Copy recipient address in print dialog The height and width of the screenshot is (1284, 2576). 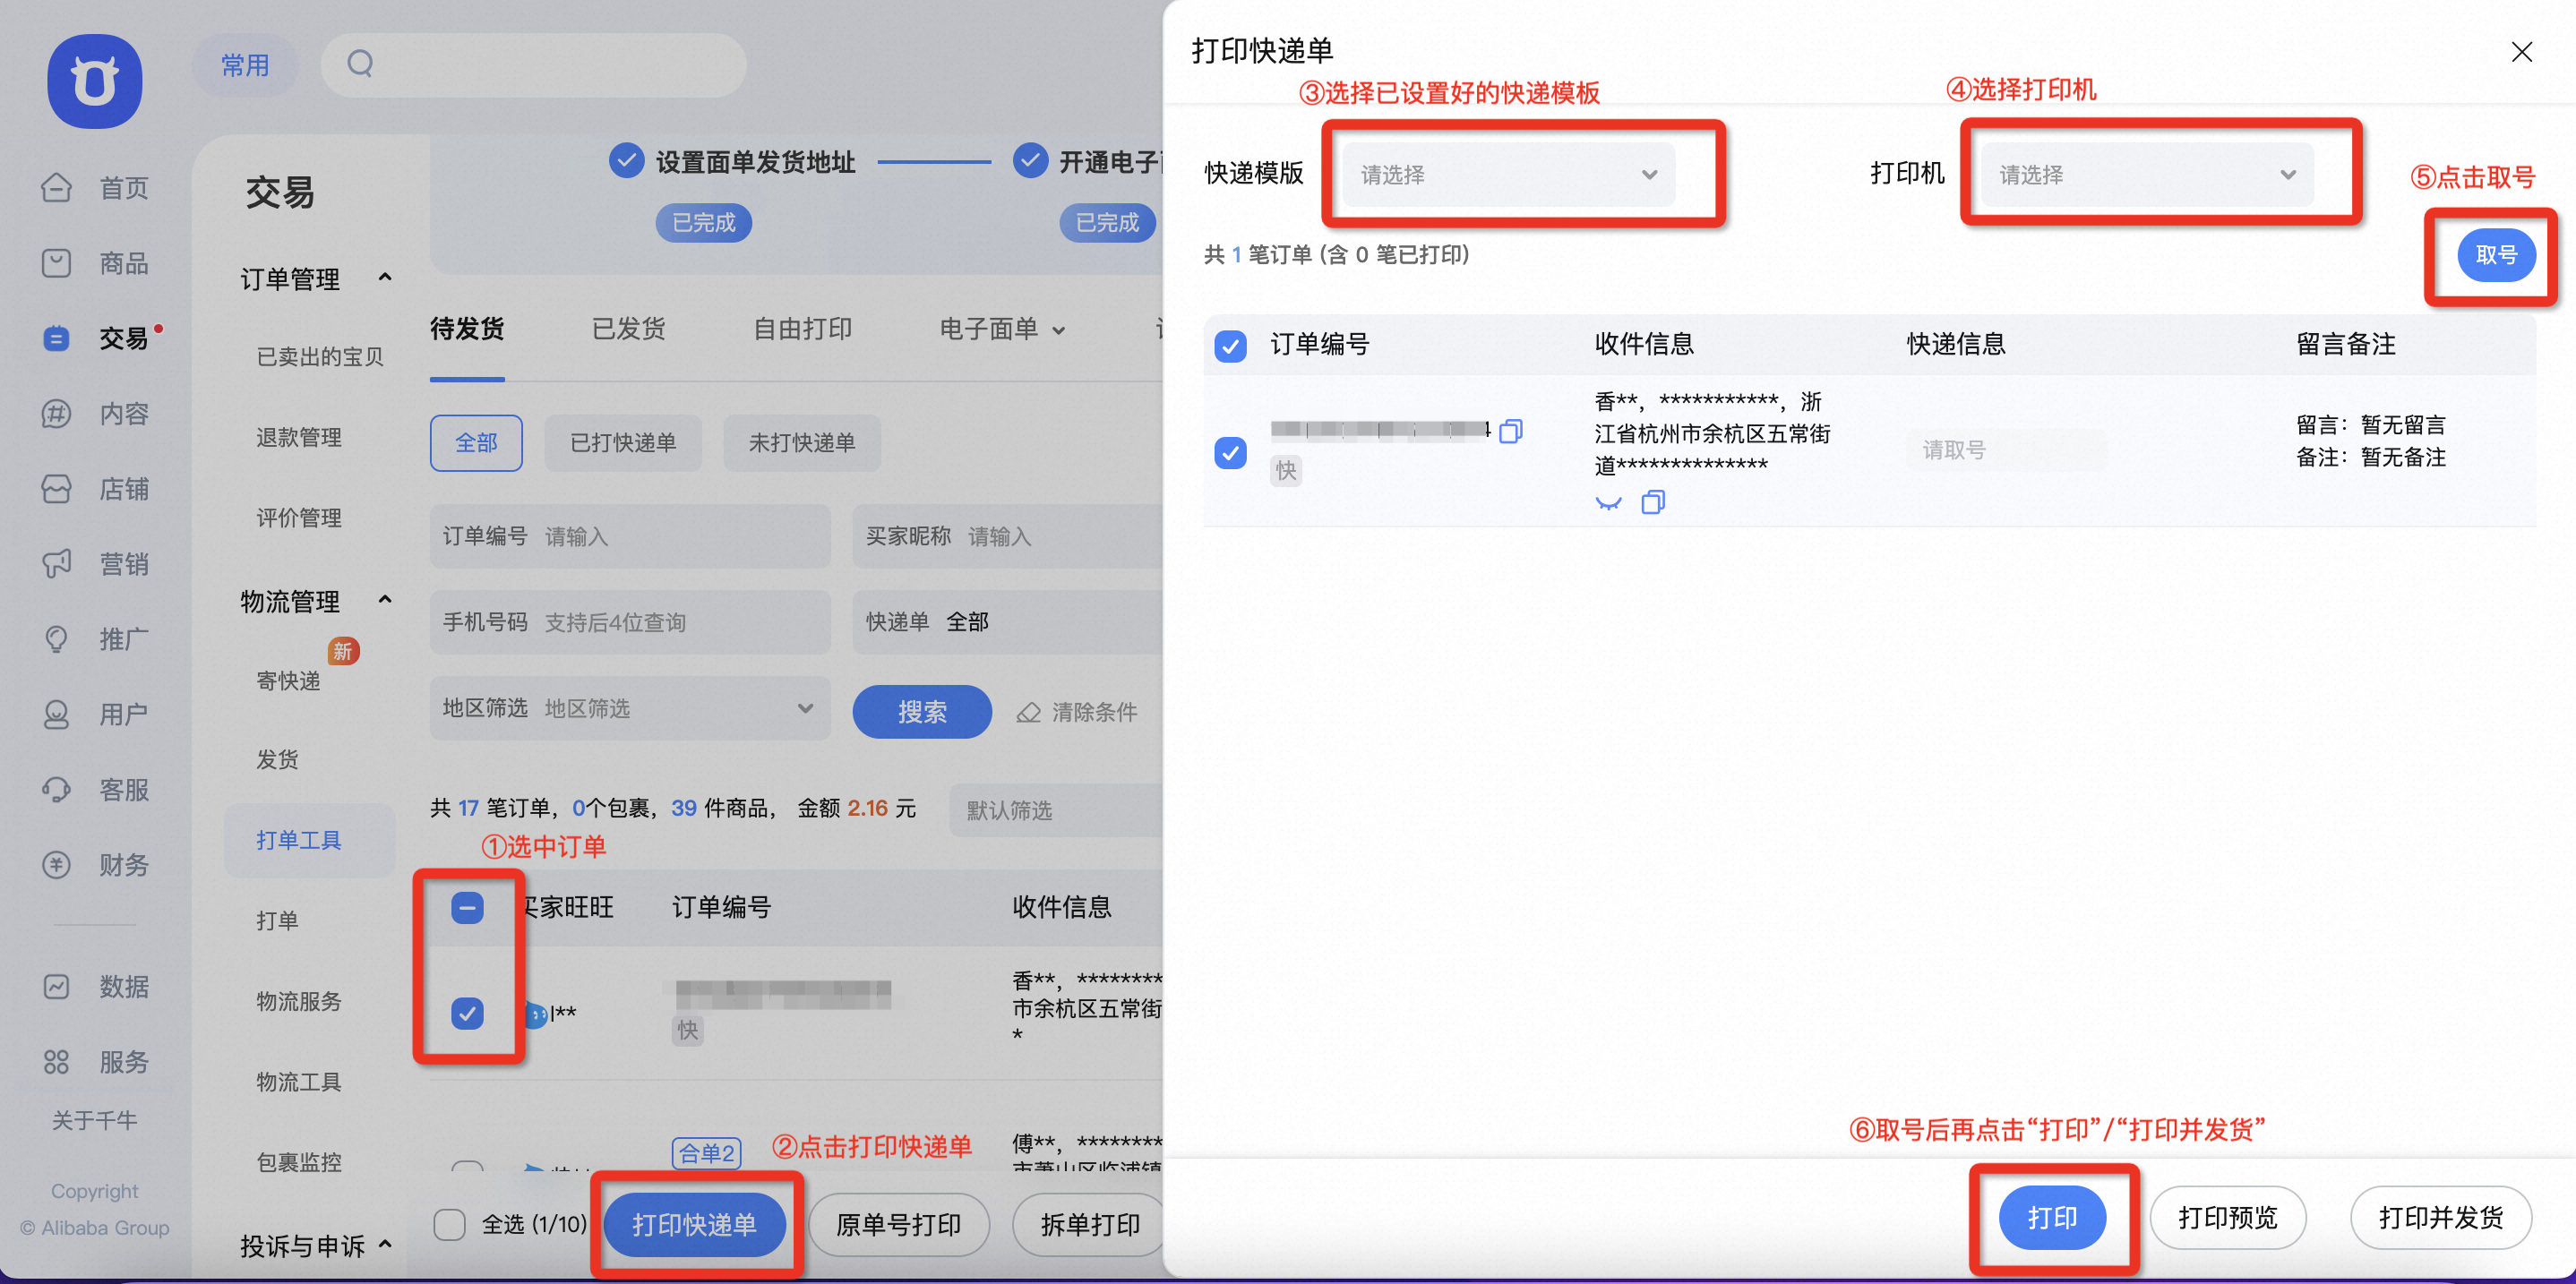click(x=1653, y=502)
